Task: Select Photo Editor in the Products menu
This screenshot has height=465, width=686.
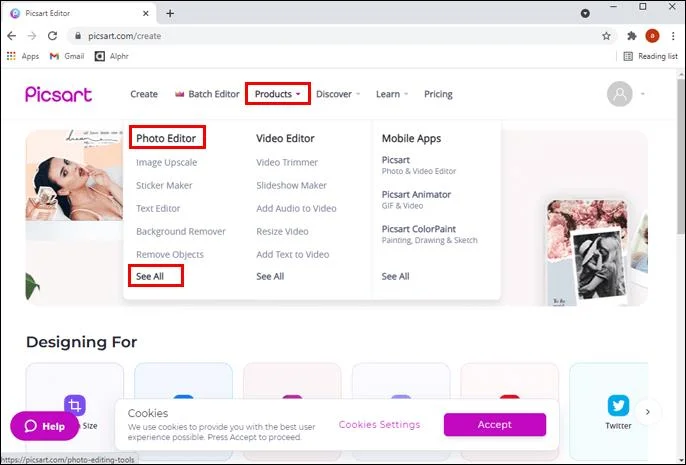Action: point(166,138)
